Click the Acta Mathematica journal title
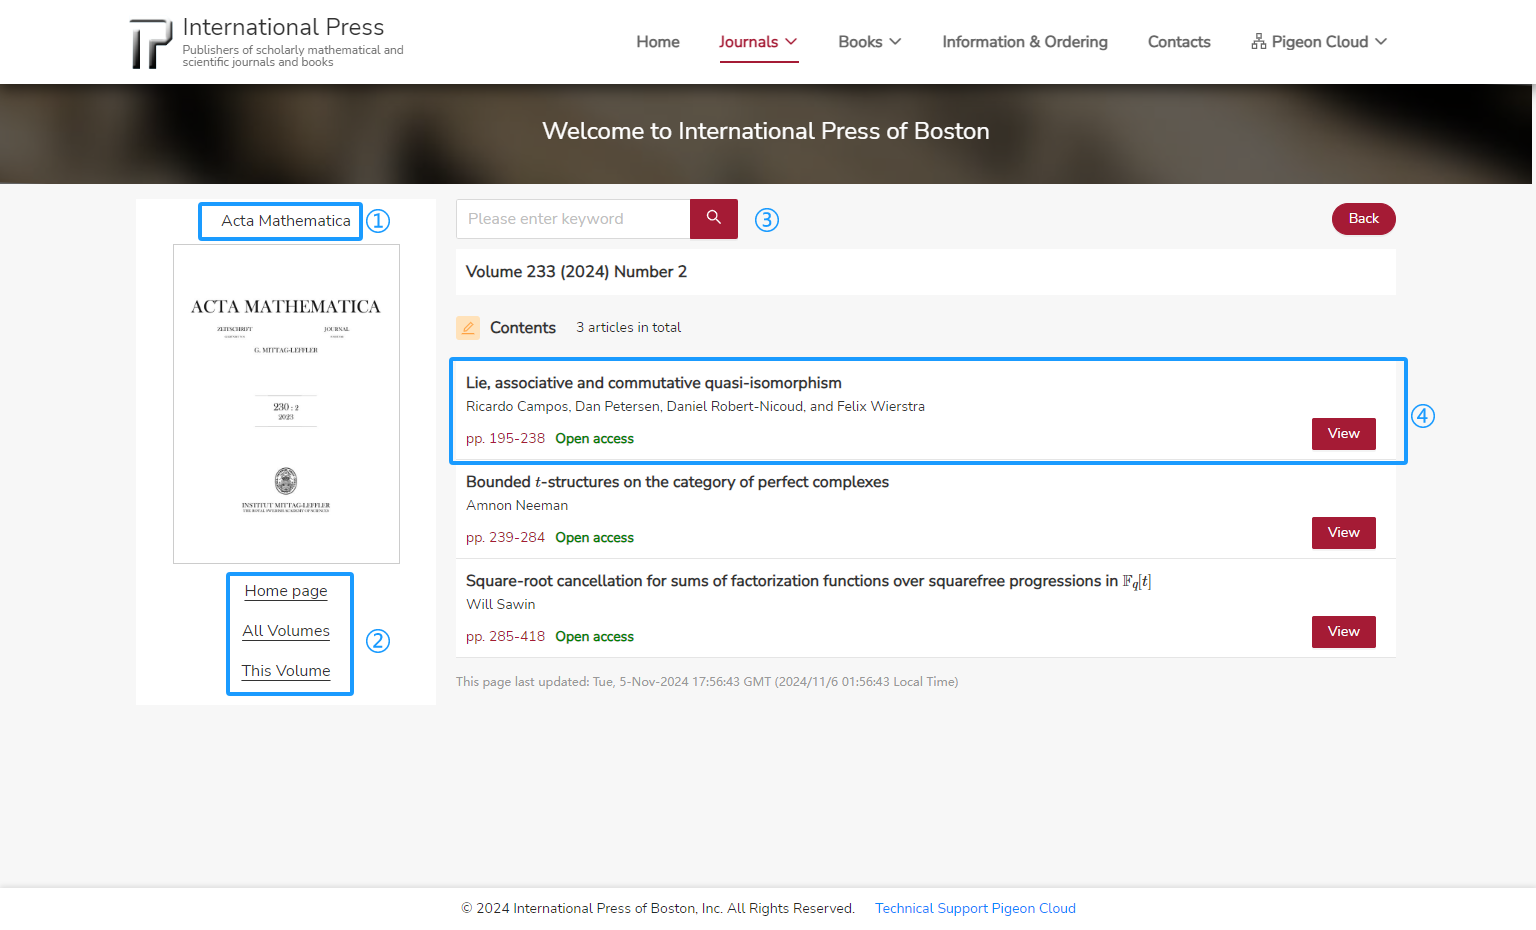 click(x=286, y=221)
